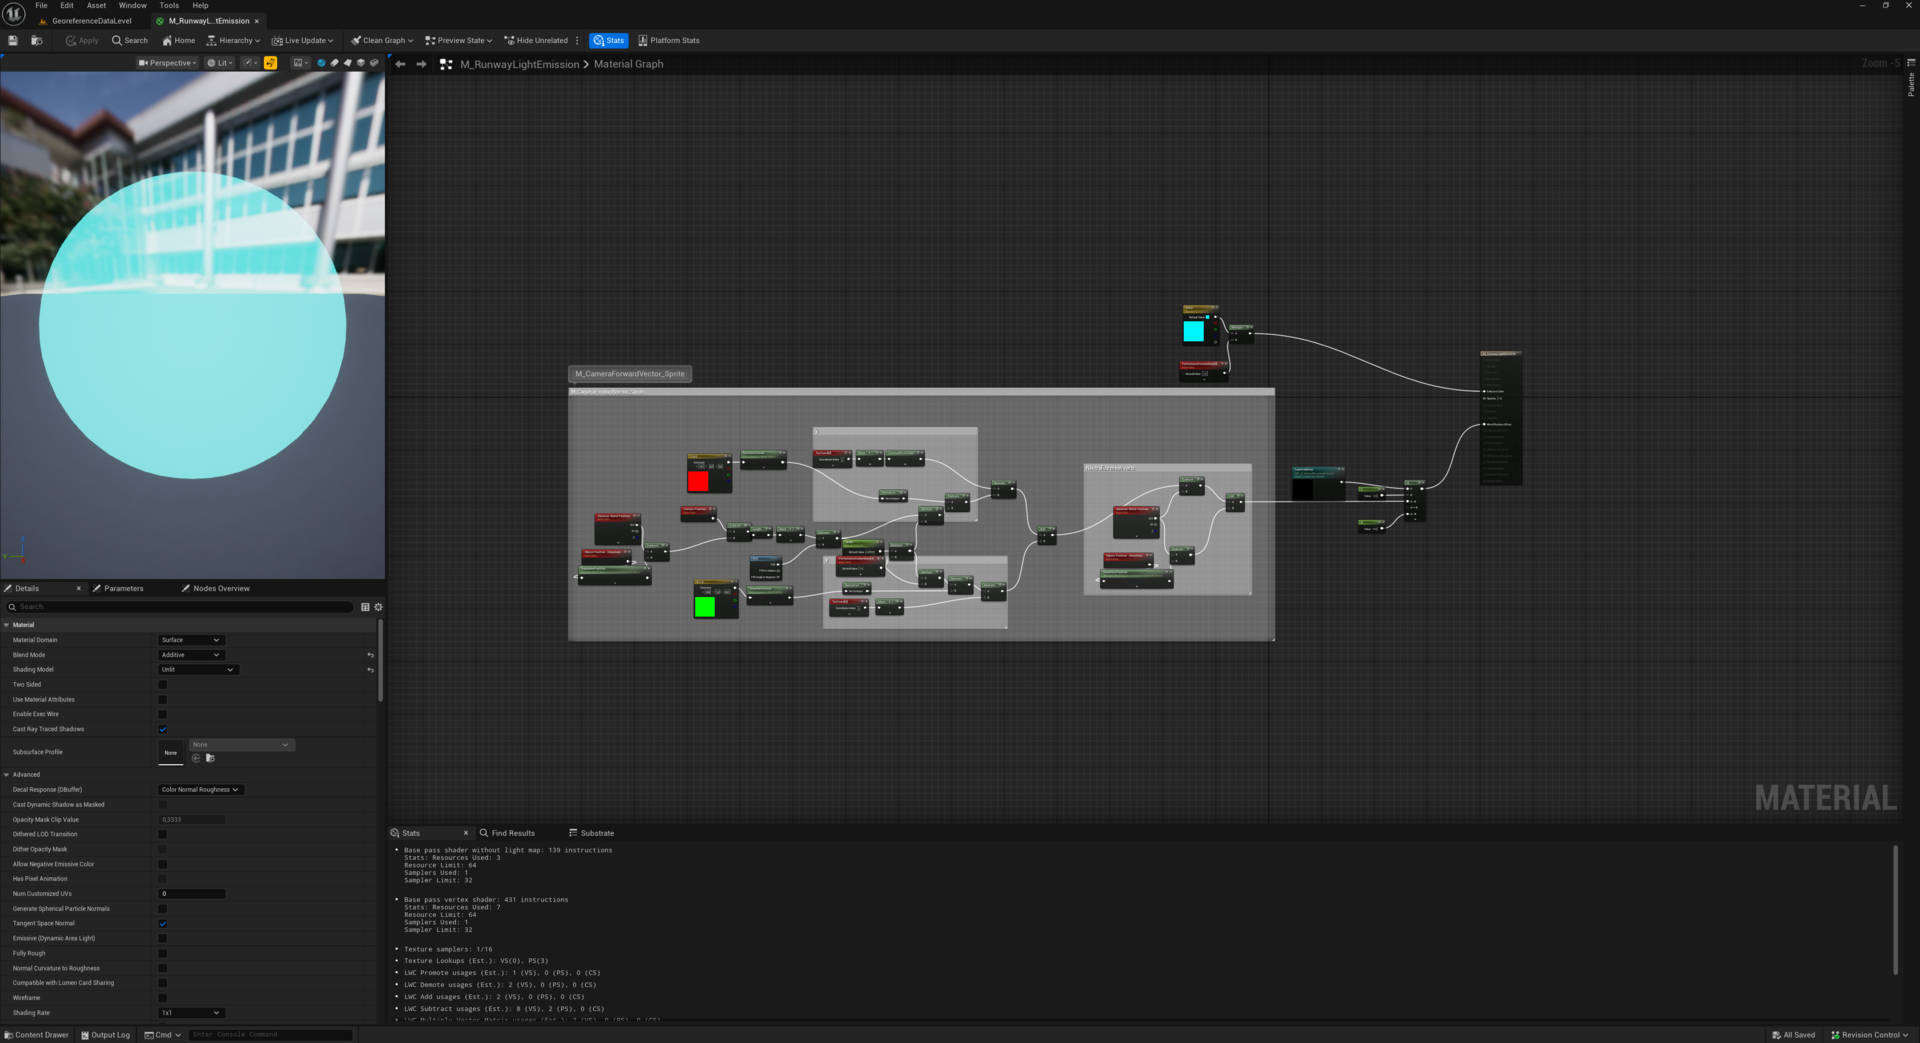This screenshot has height=1043, width=1920.
Task: Reset Shading Model to default arrow
Action: point(370,670)
